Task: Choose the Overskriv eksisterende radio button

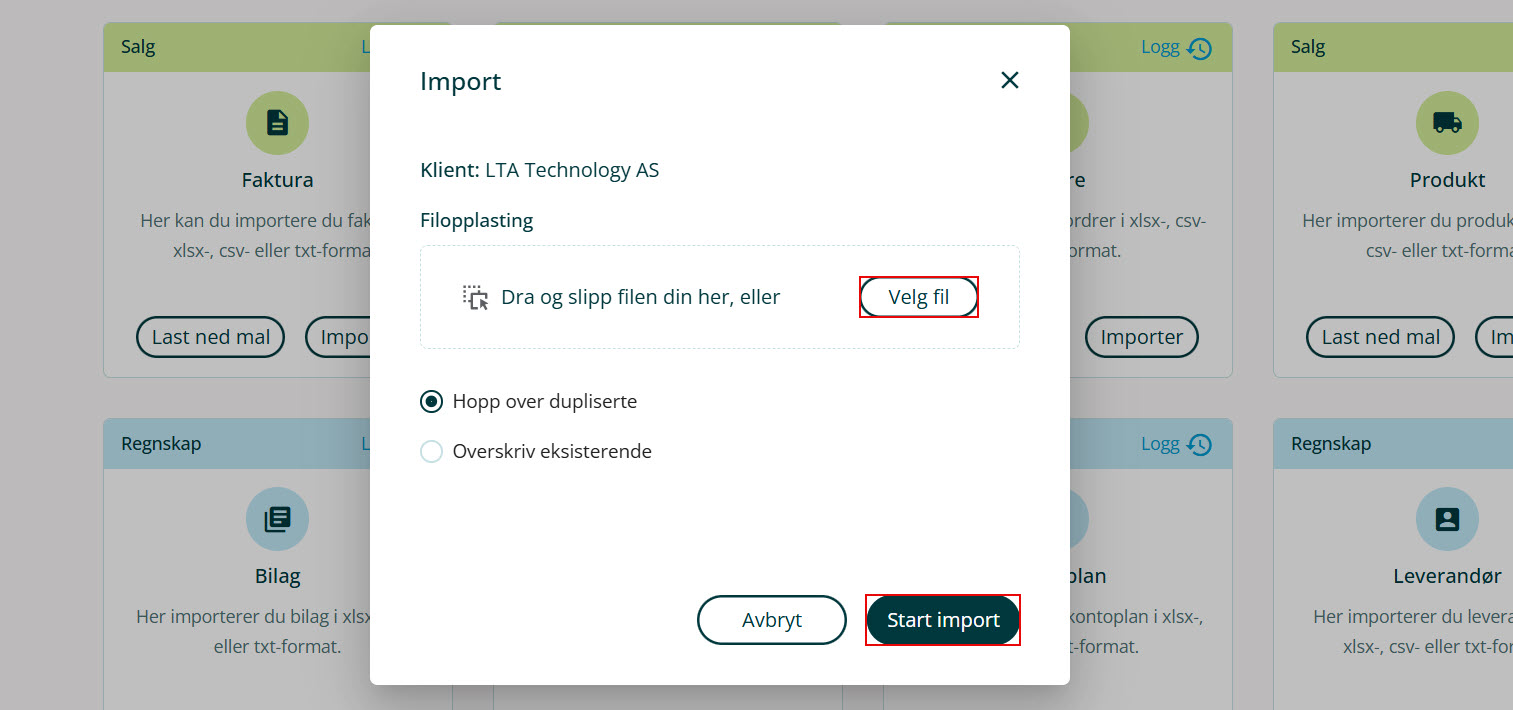Action: click(x=431, y=452)
